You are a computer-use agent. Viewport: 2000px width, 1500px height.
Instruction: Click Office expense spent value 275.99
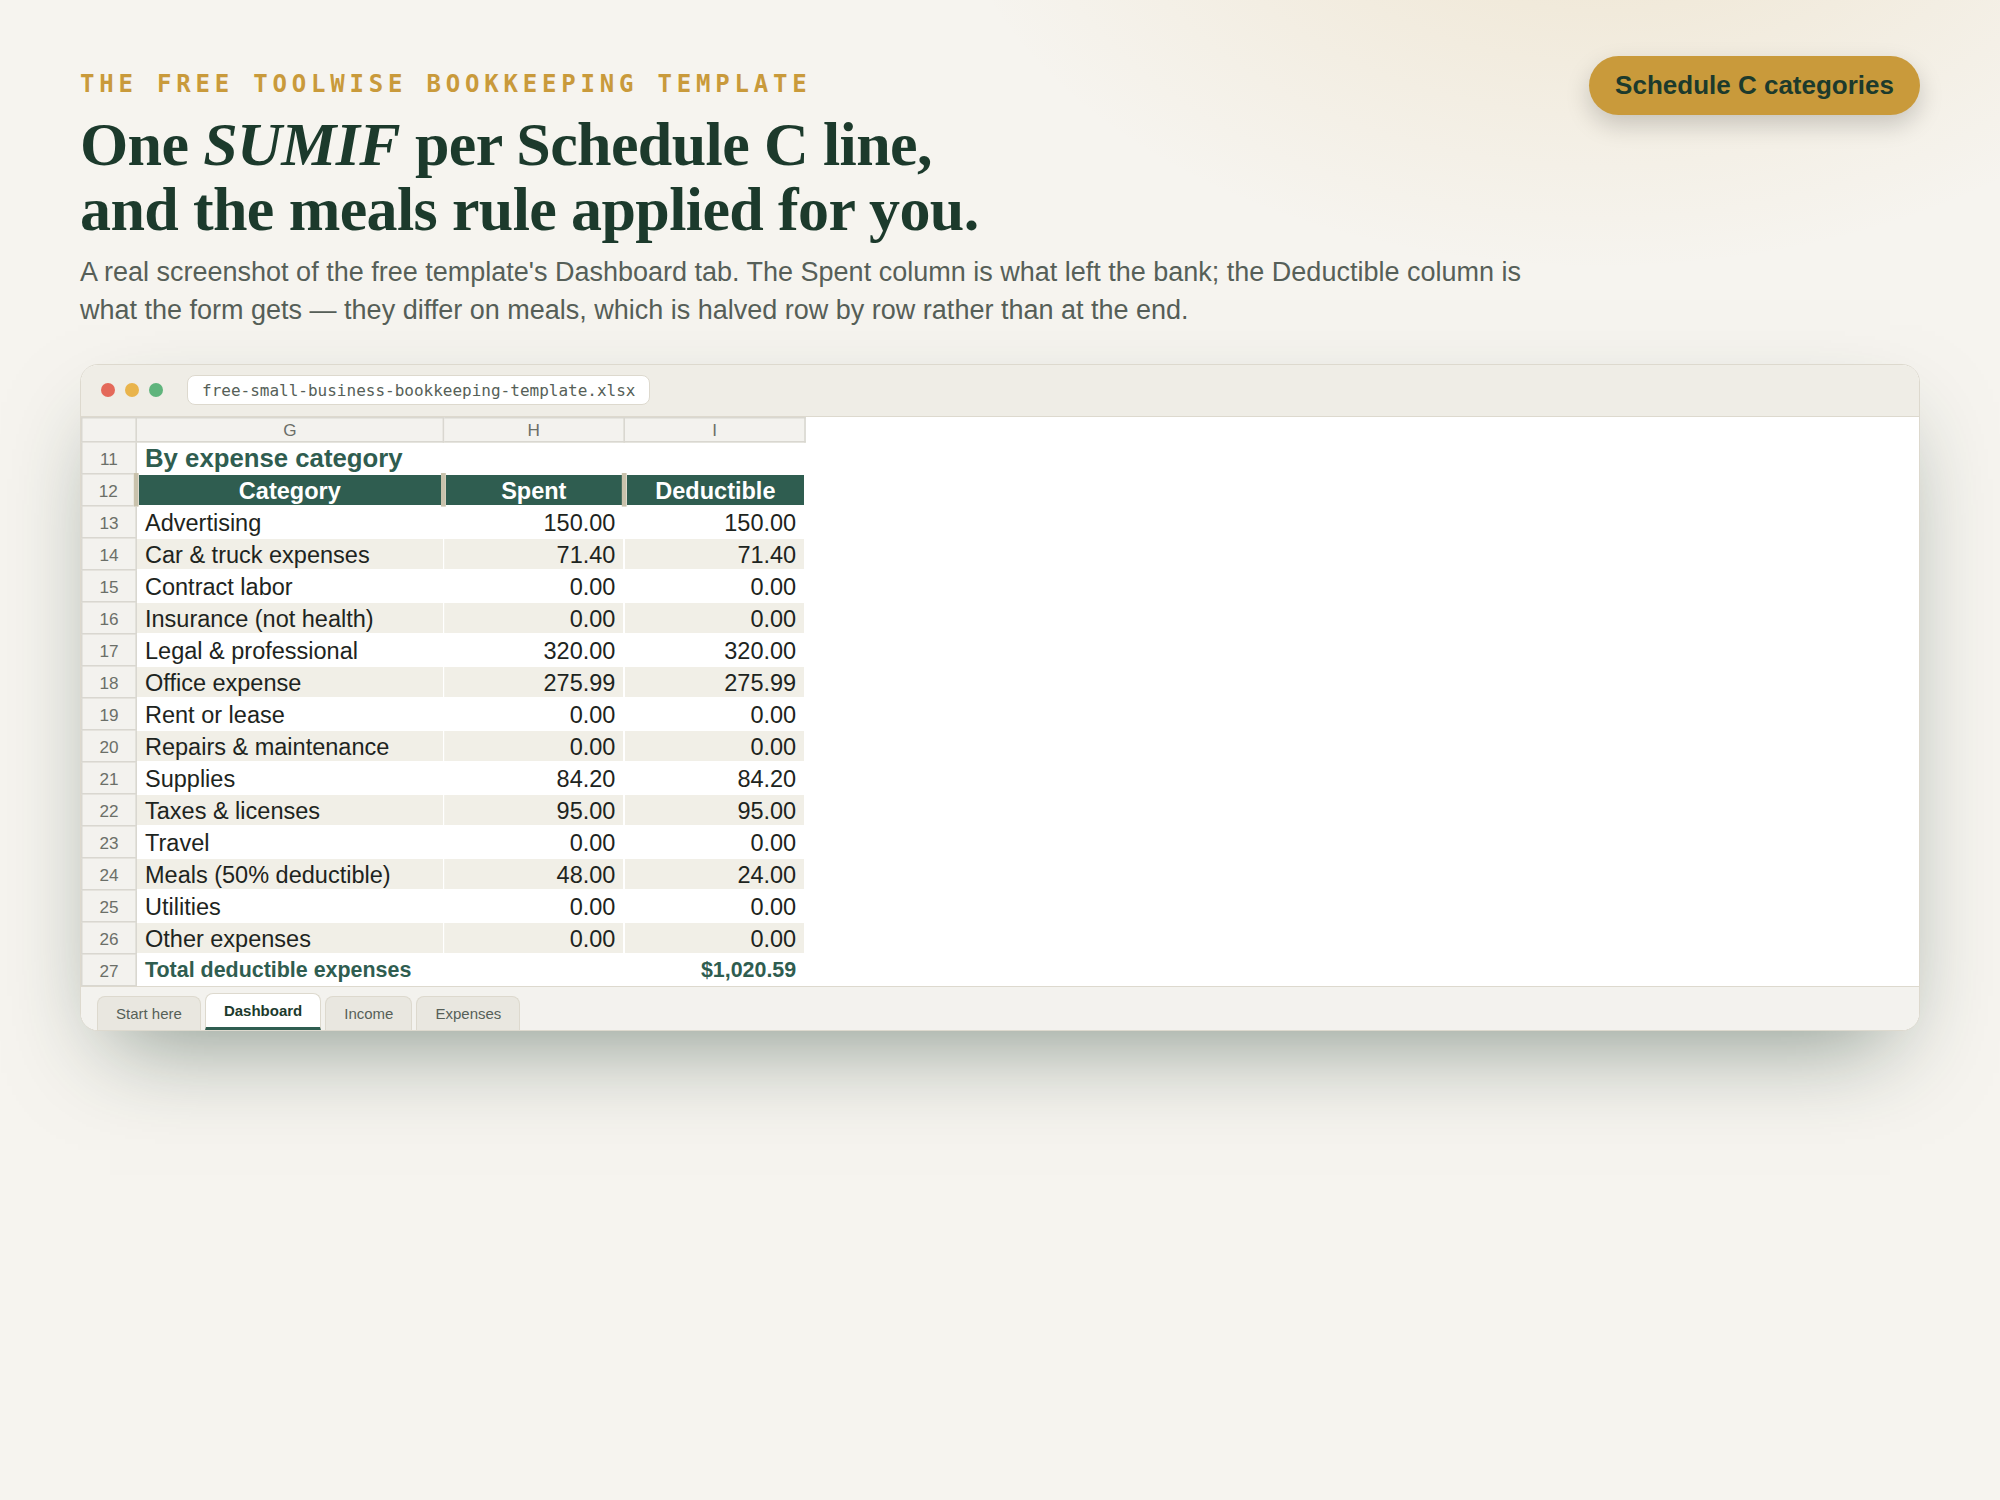coord(534,683)
